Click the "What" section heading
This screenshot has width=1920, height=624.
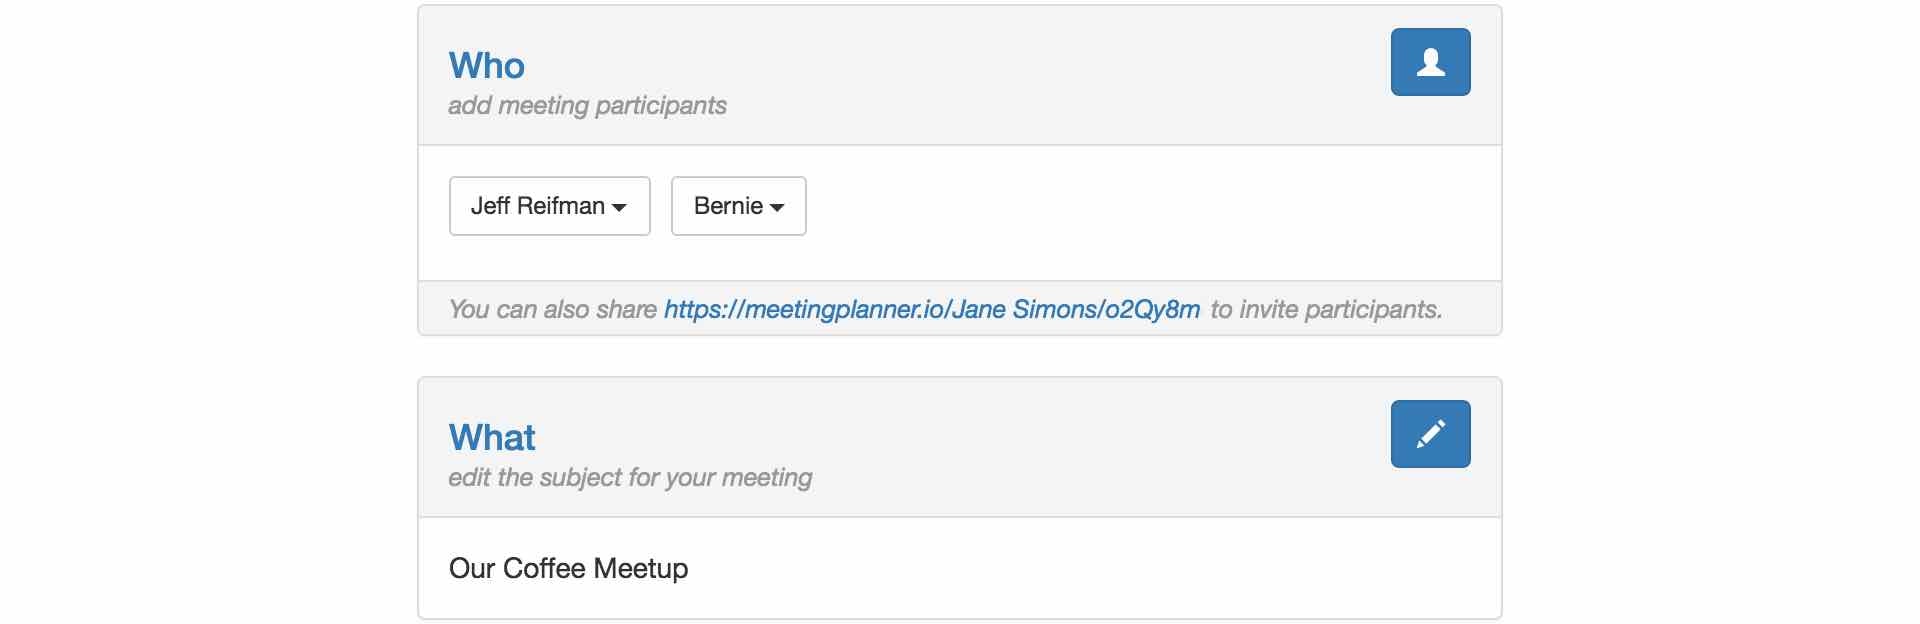[492, 437]
